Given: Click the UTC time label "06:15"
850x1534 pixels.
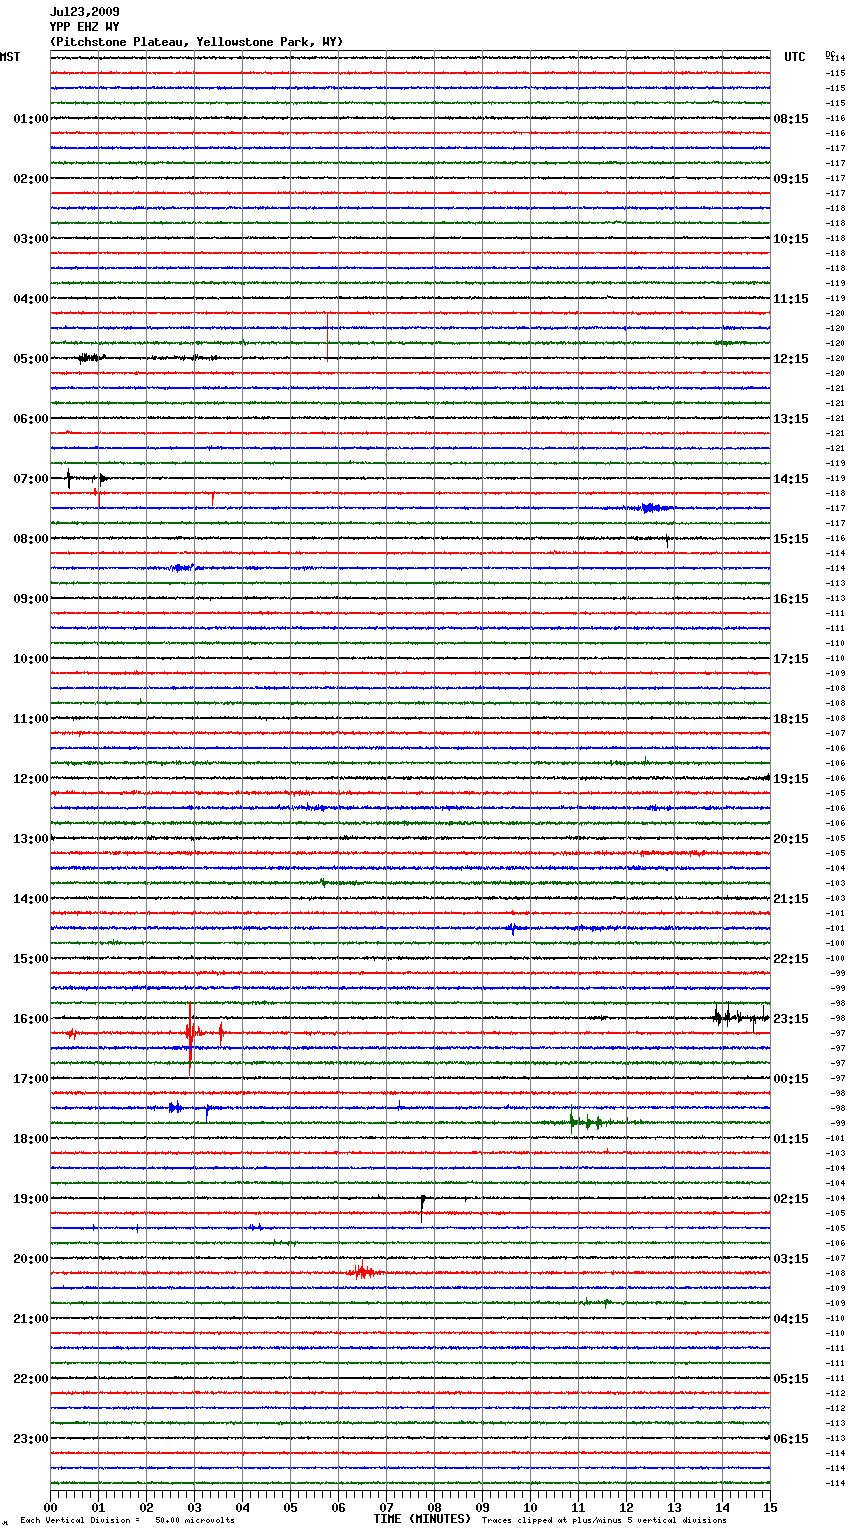Looking at the screenshot, I should [791, 1439].
